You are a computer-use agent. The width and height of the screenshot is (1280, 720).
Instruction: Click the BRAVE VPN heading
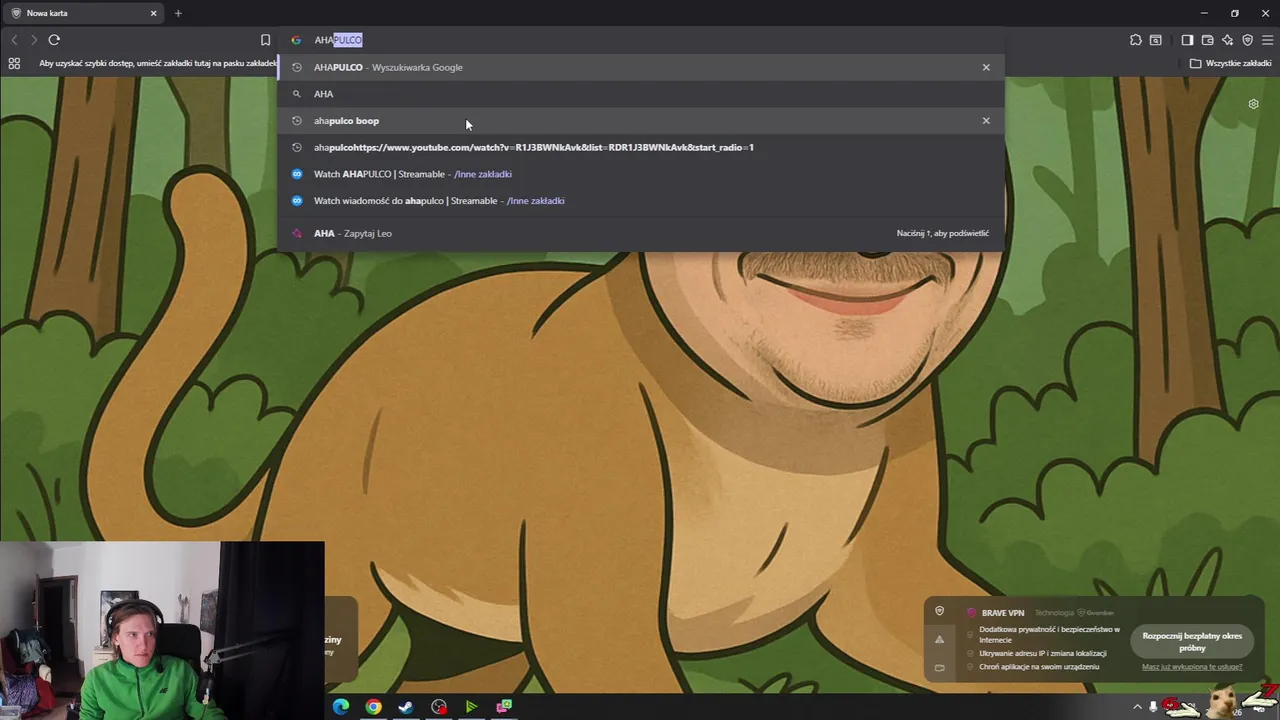click(1003, 613)
